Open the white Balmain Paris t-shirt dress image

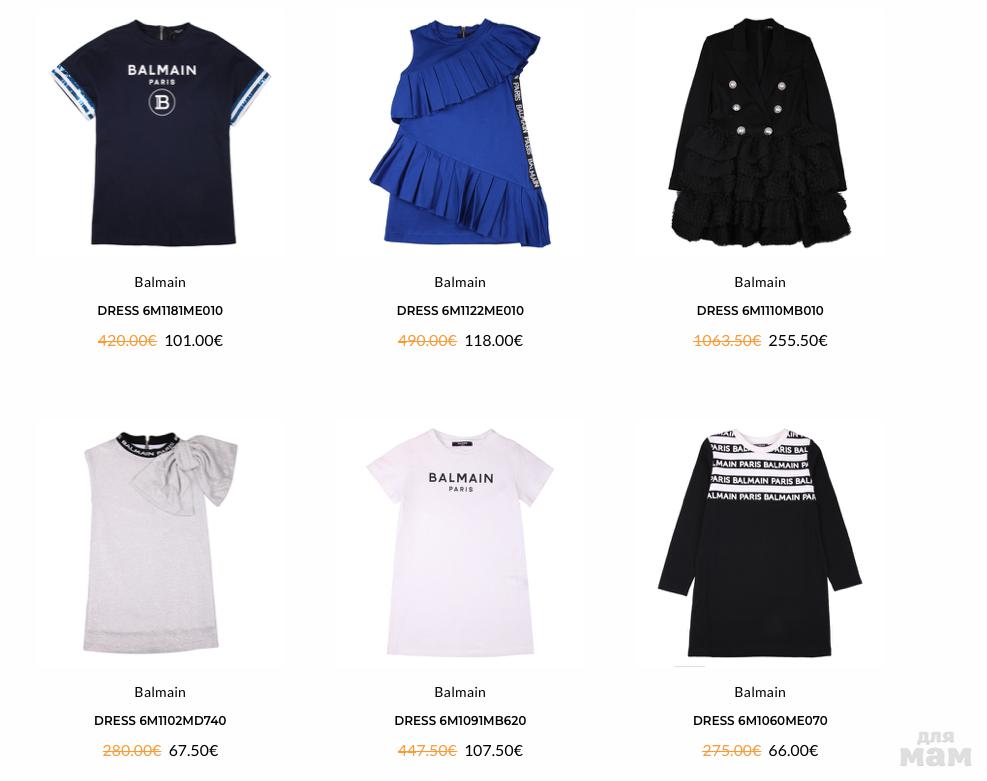(x=460, y=542)
